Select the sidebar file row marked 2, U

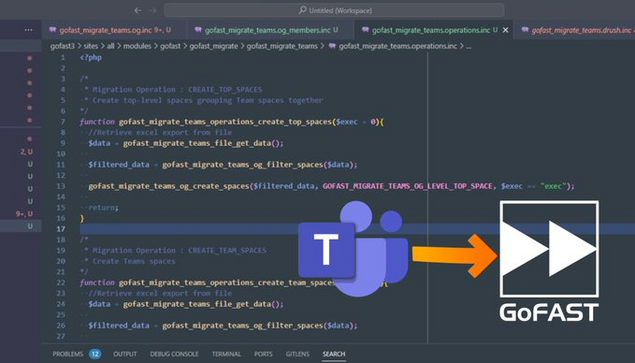click(21, 152)
